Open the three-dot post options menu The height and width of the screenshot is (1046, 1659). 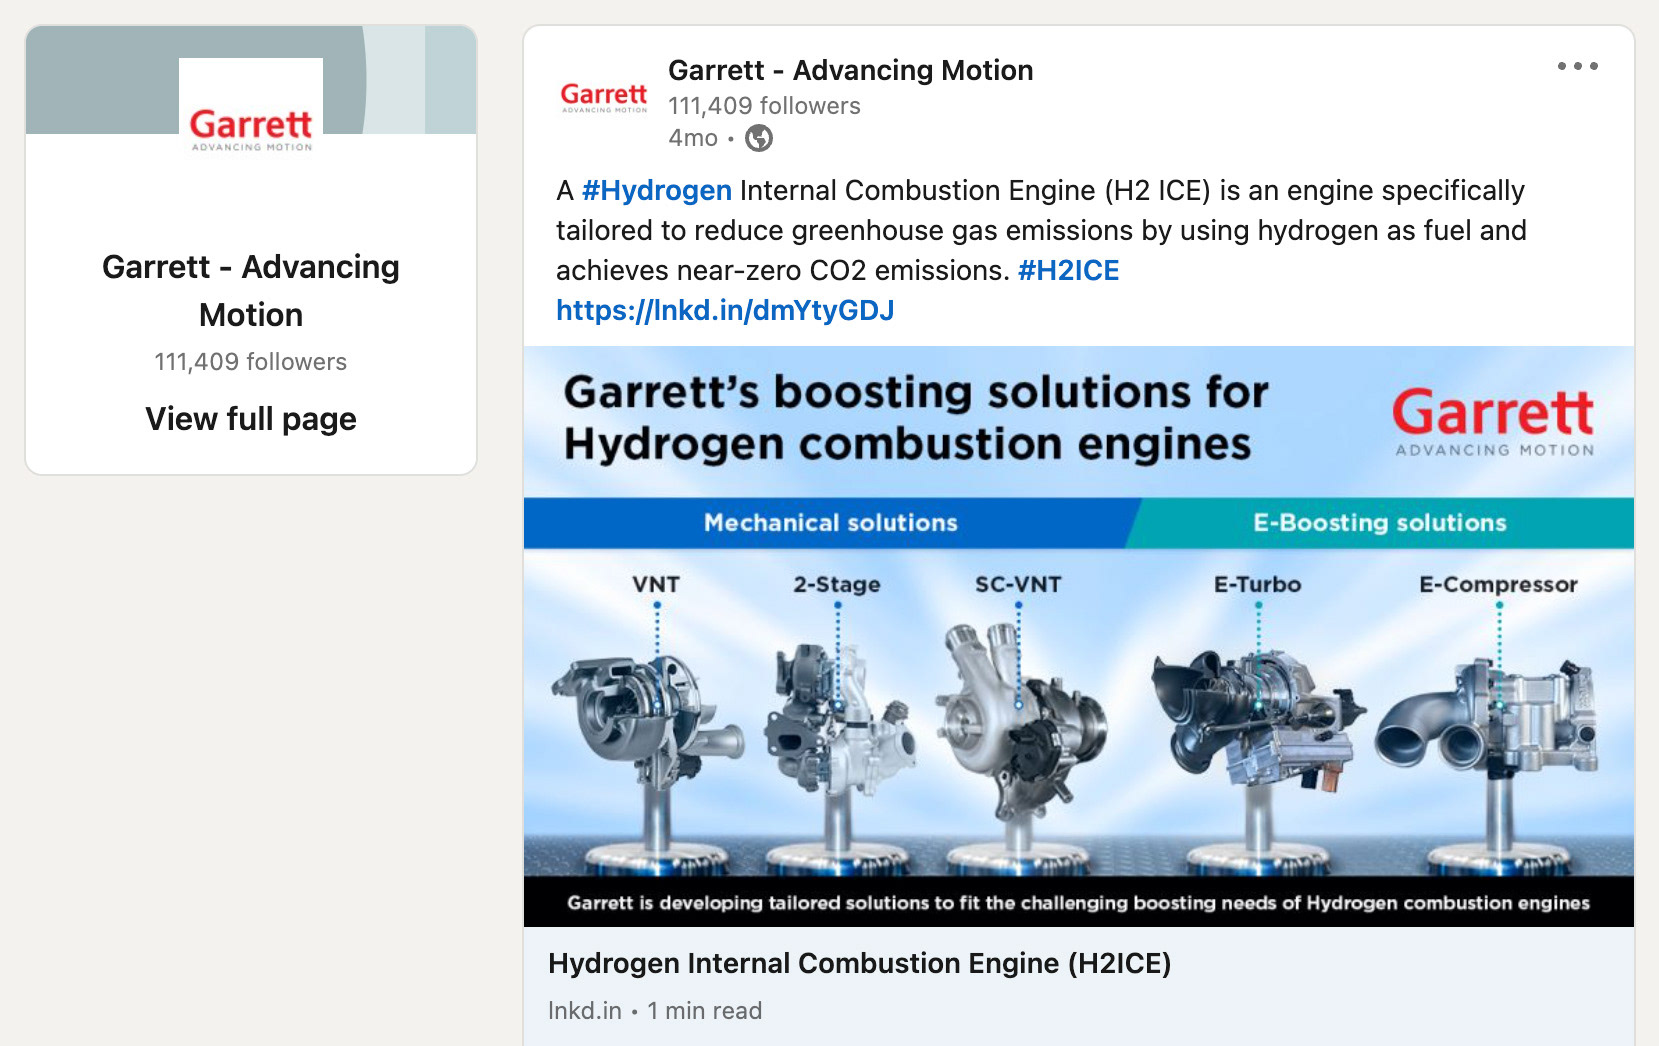click(1577, 66)
